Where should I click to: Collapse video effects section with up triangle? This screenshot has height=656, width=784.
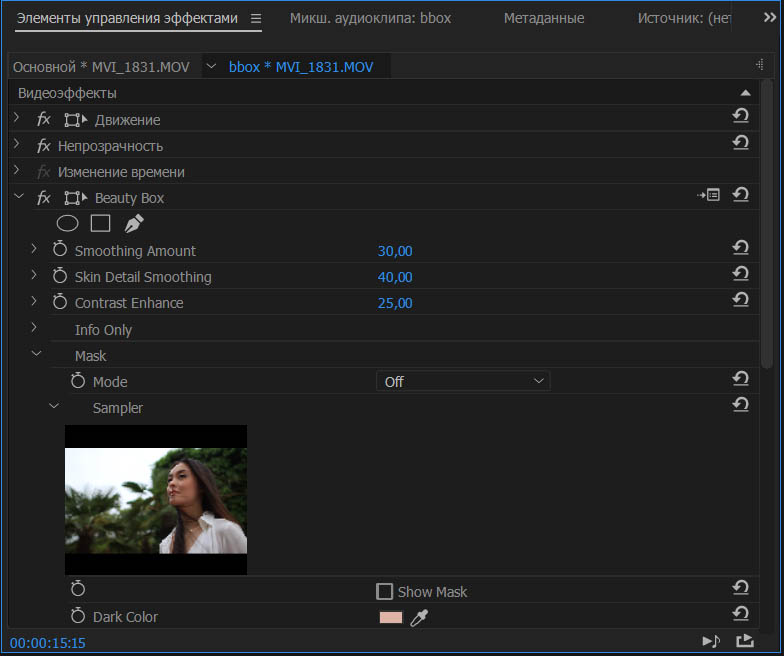coord(746,93)
